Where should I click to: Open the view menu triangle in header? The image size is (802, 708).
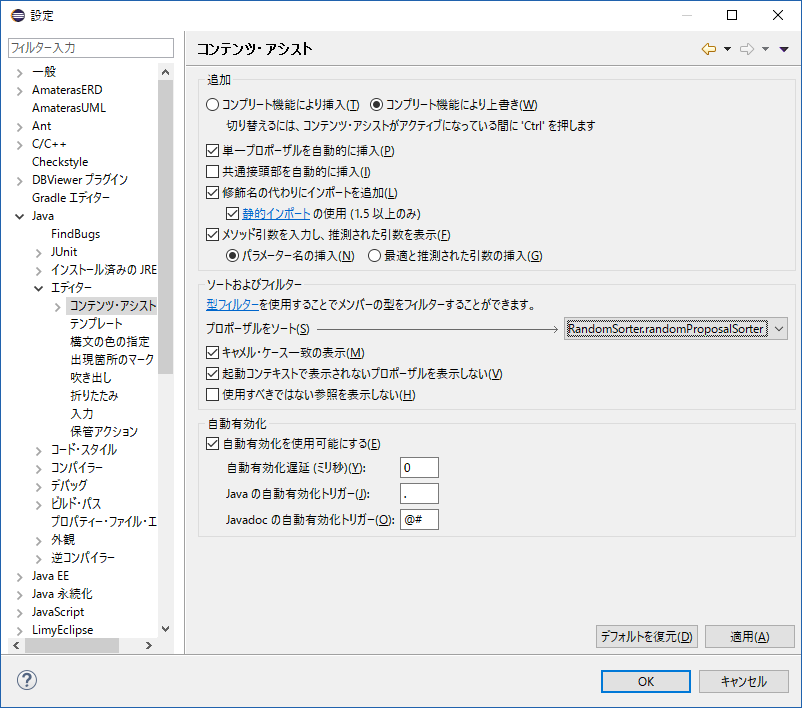click(x=784, y=49)
